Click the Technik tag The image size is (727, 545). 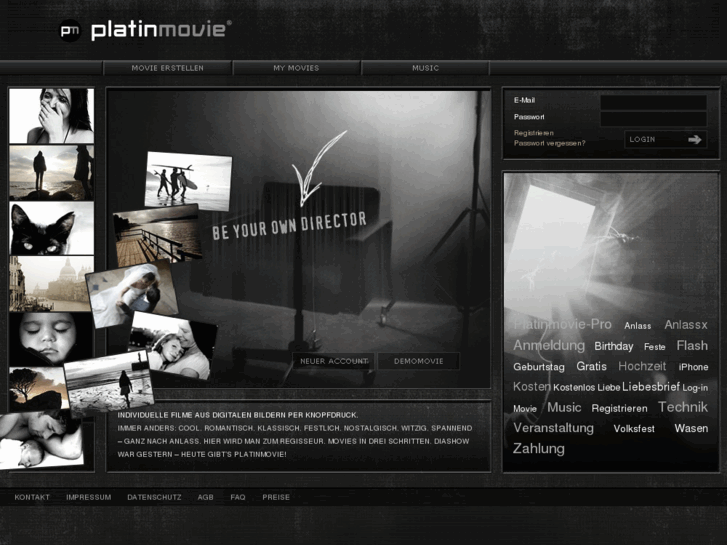[x=683, y=407]
